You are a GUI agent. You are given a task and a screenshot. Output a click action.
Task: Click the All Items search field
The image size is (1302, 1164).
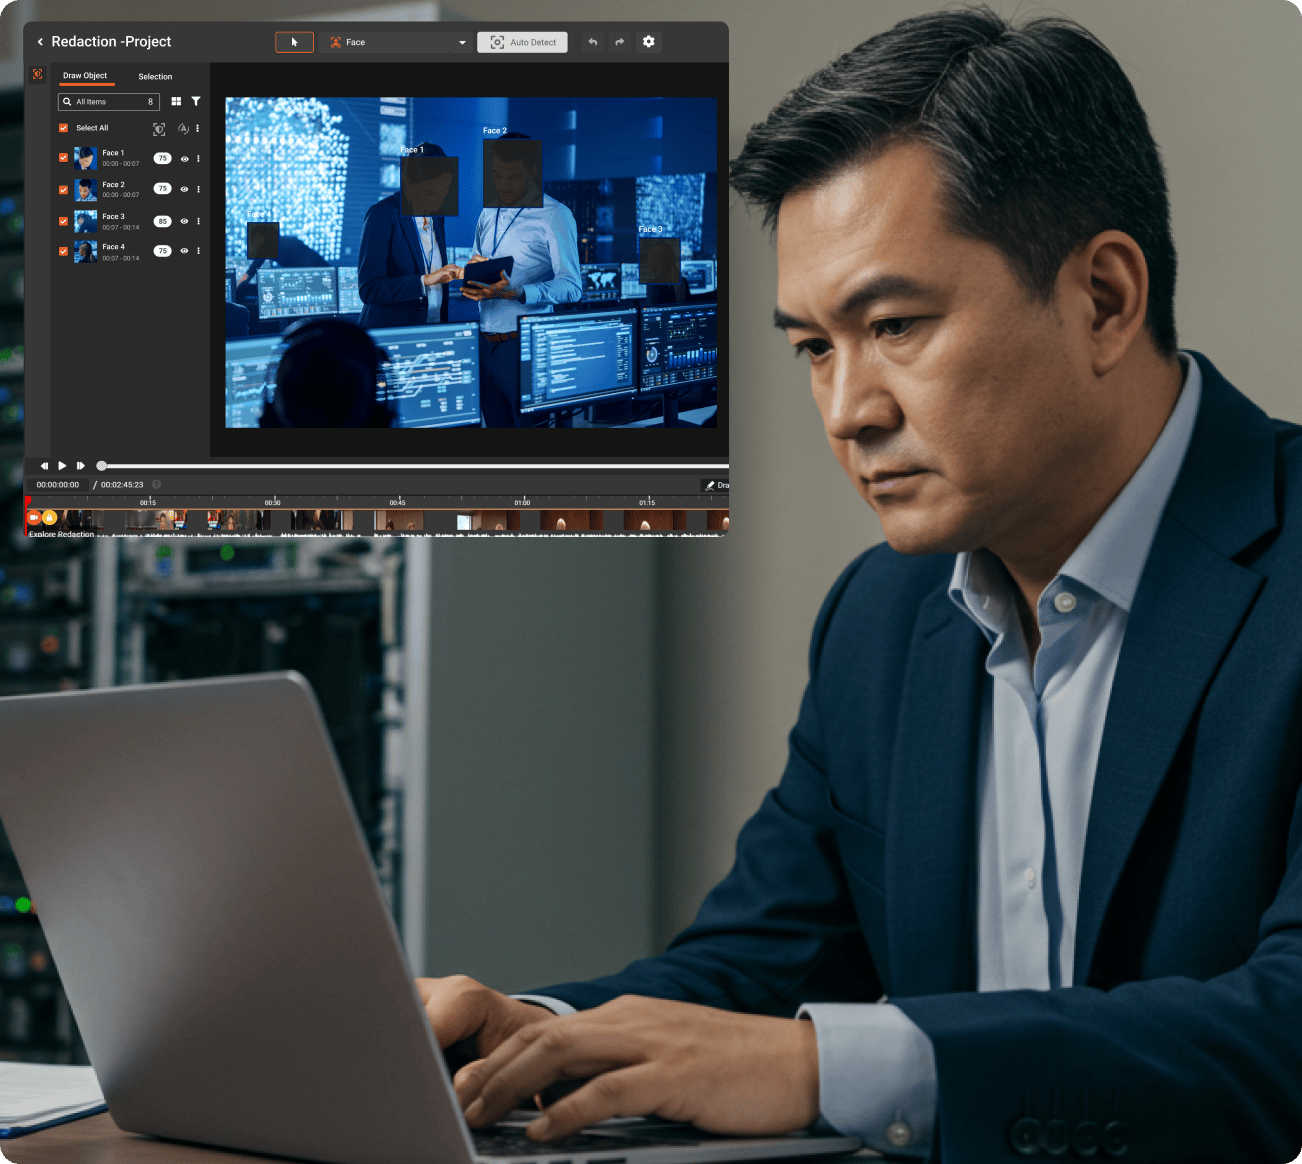109,102
